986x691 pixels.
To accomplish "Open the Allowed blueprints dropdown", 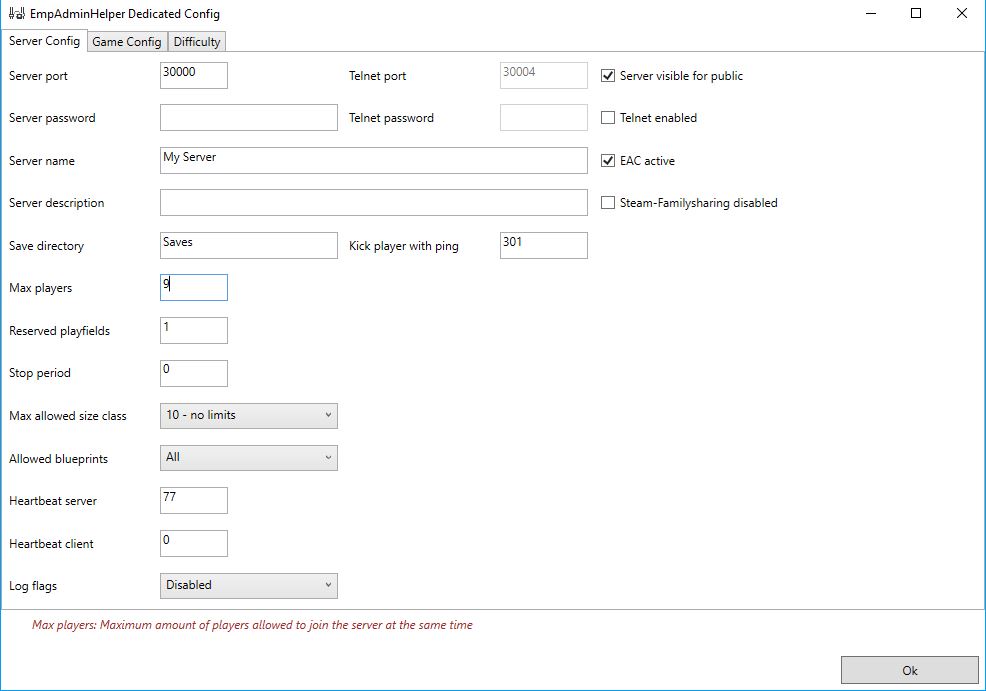I will pyautogui.click(x=248, y=457).
